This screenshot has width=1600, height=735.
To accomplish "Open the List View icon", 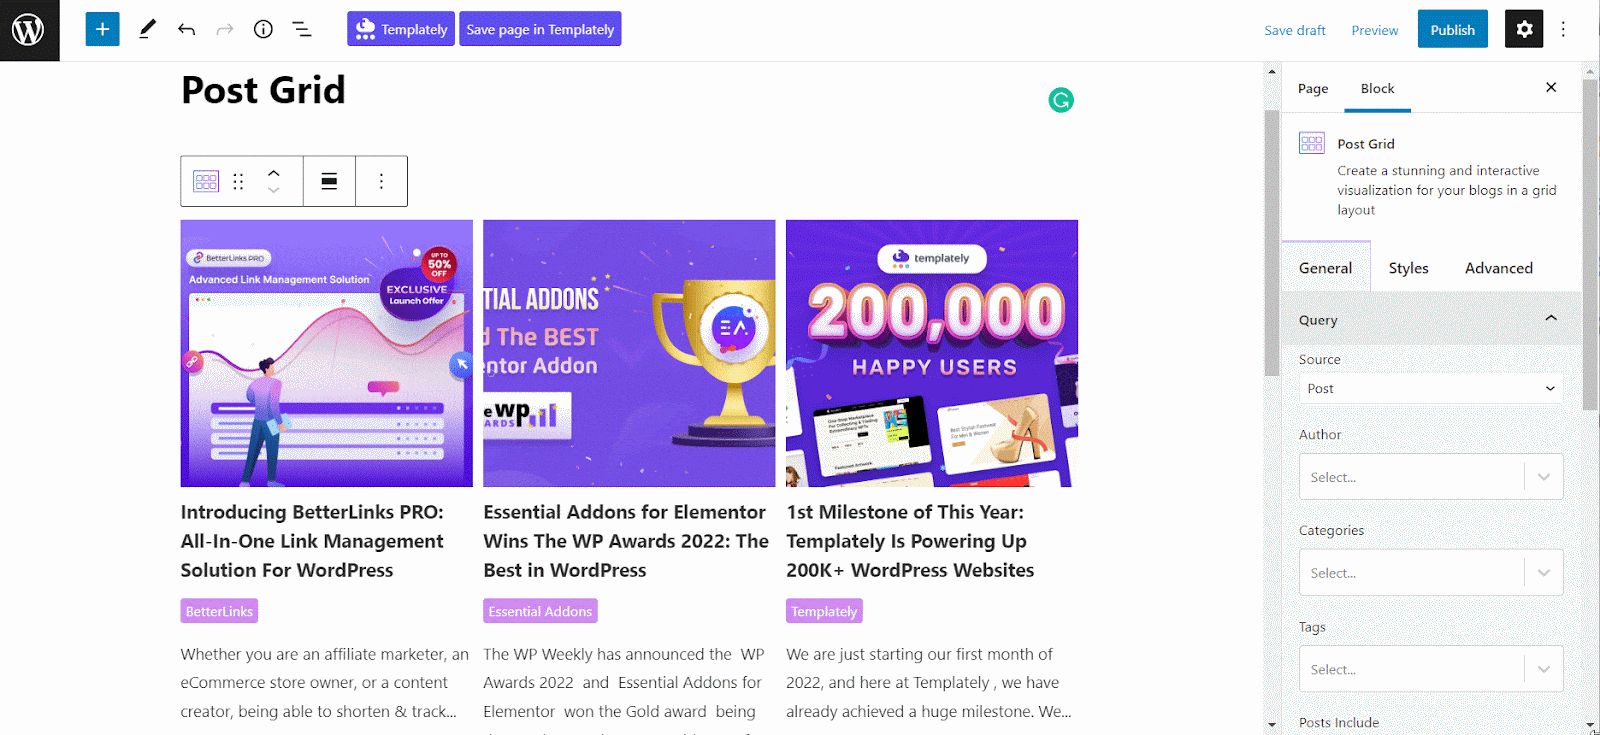I will [302, 29].
